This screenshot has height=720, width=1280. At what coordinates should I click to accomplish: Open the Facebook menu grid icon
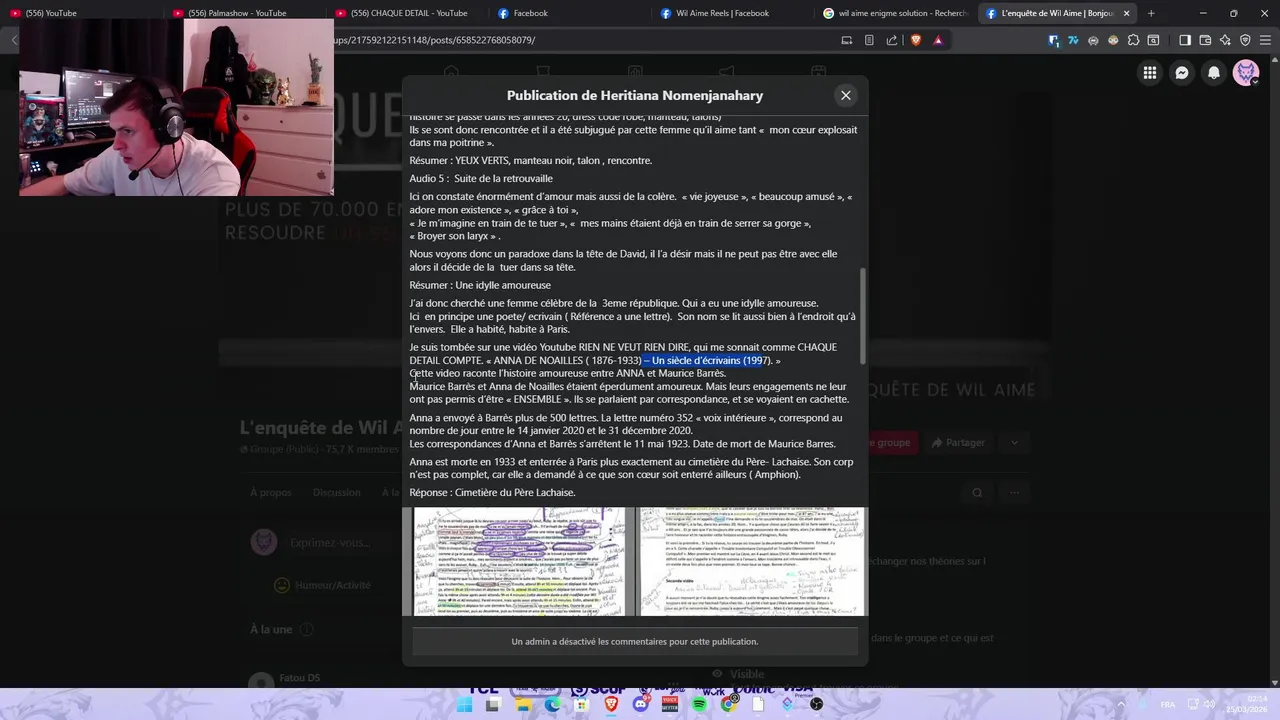click(x=1150, y=73)
